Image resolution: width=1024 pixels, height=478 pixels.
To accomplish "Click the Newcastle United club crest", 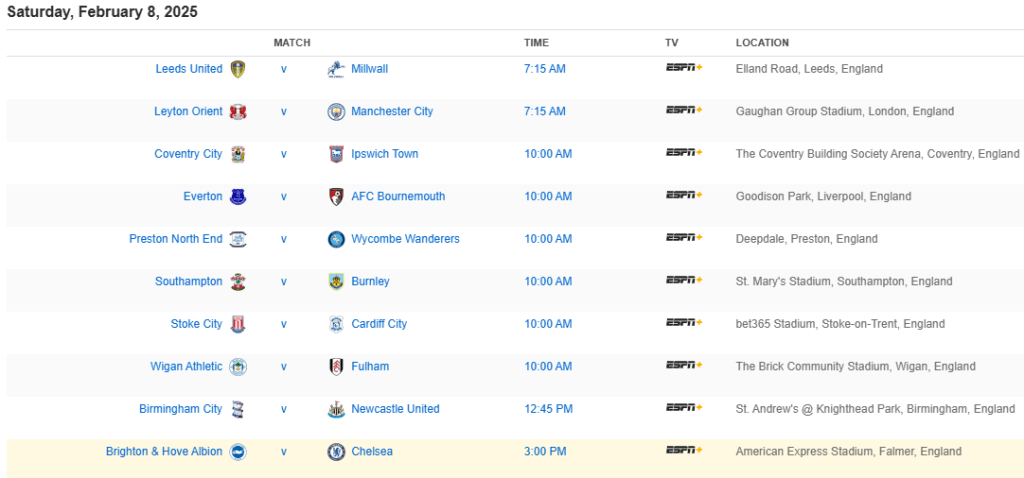I will (336, 409).
